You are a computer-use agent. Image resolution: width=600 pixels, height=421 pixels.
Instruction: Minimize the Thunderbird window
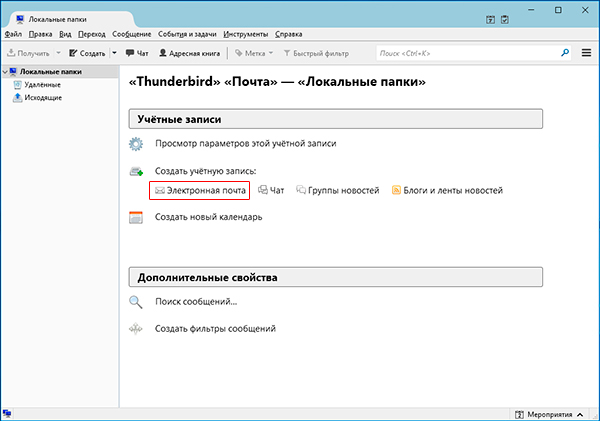(531, 10)
